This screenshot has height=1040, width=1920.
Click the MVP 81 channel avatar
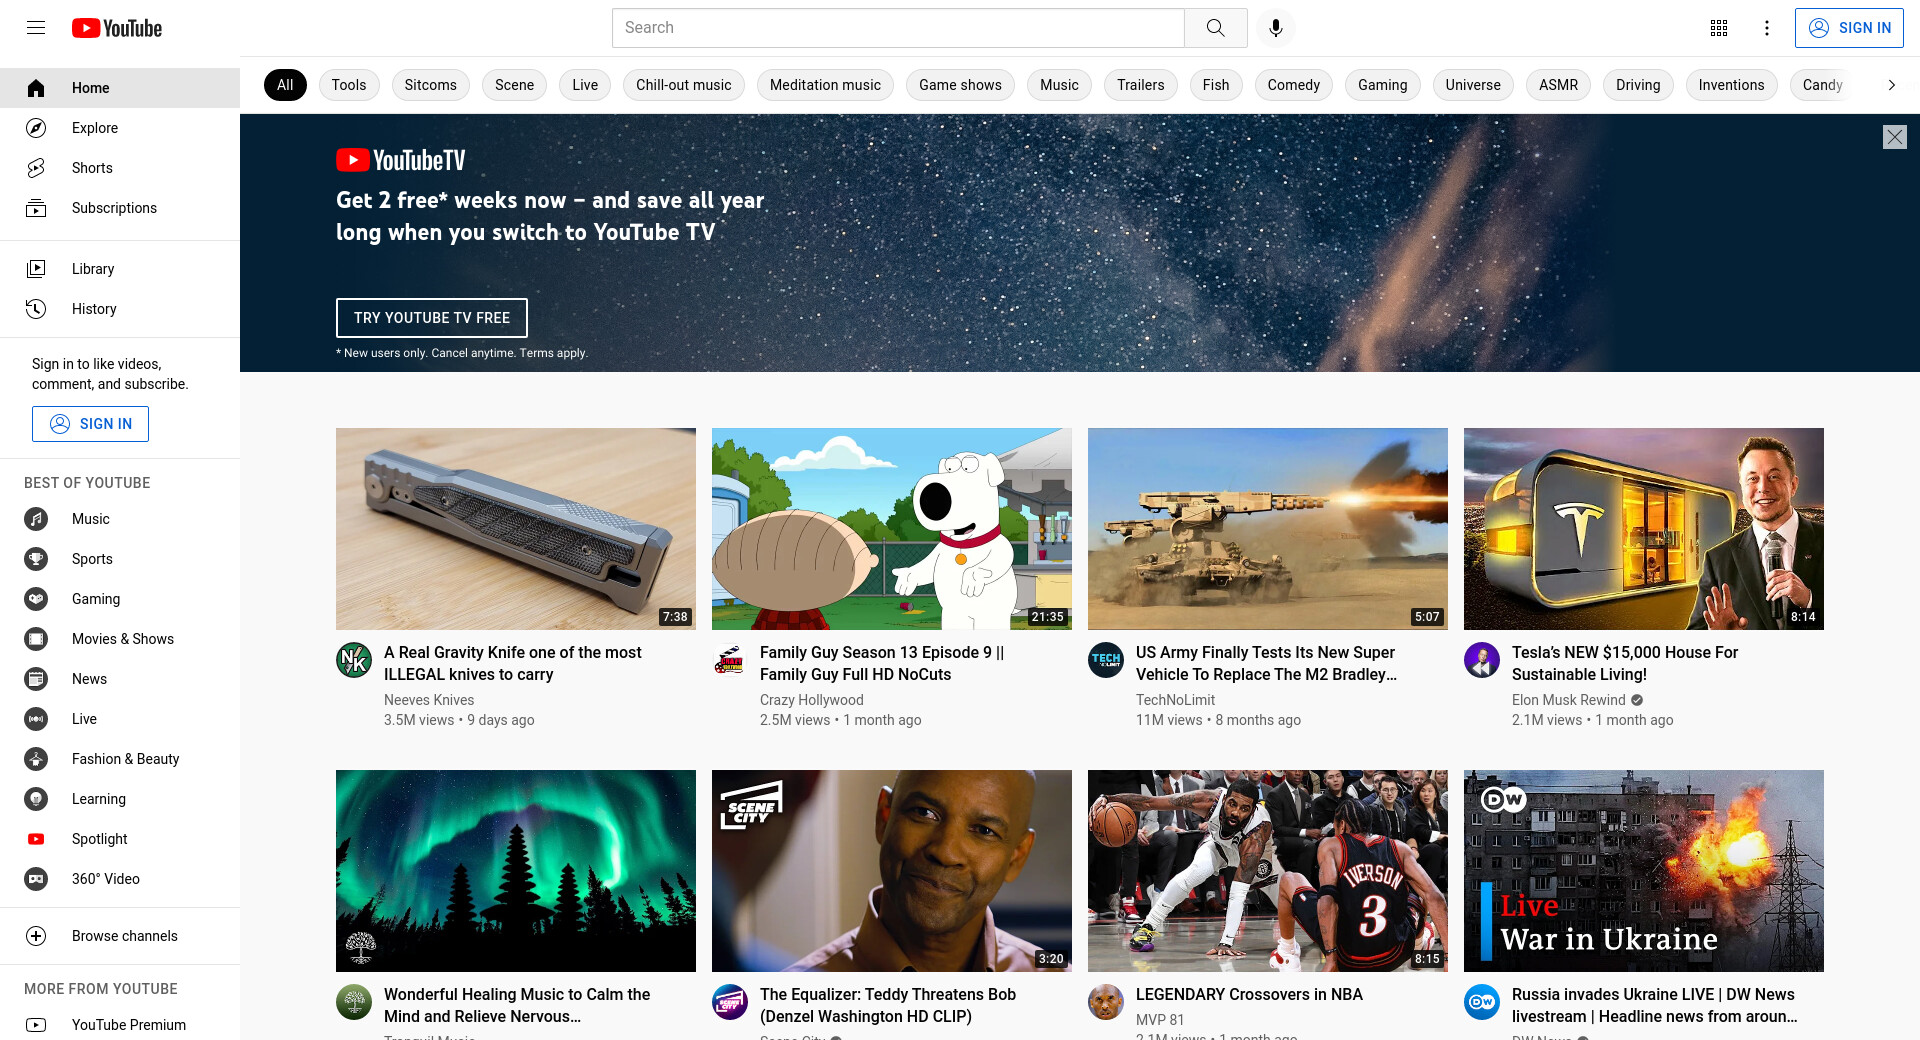click(1106, 1002)
